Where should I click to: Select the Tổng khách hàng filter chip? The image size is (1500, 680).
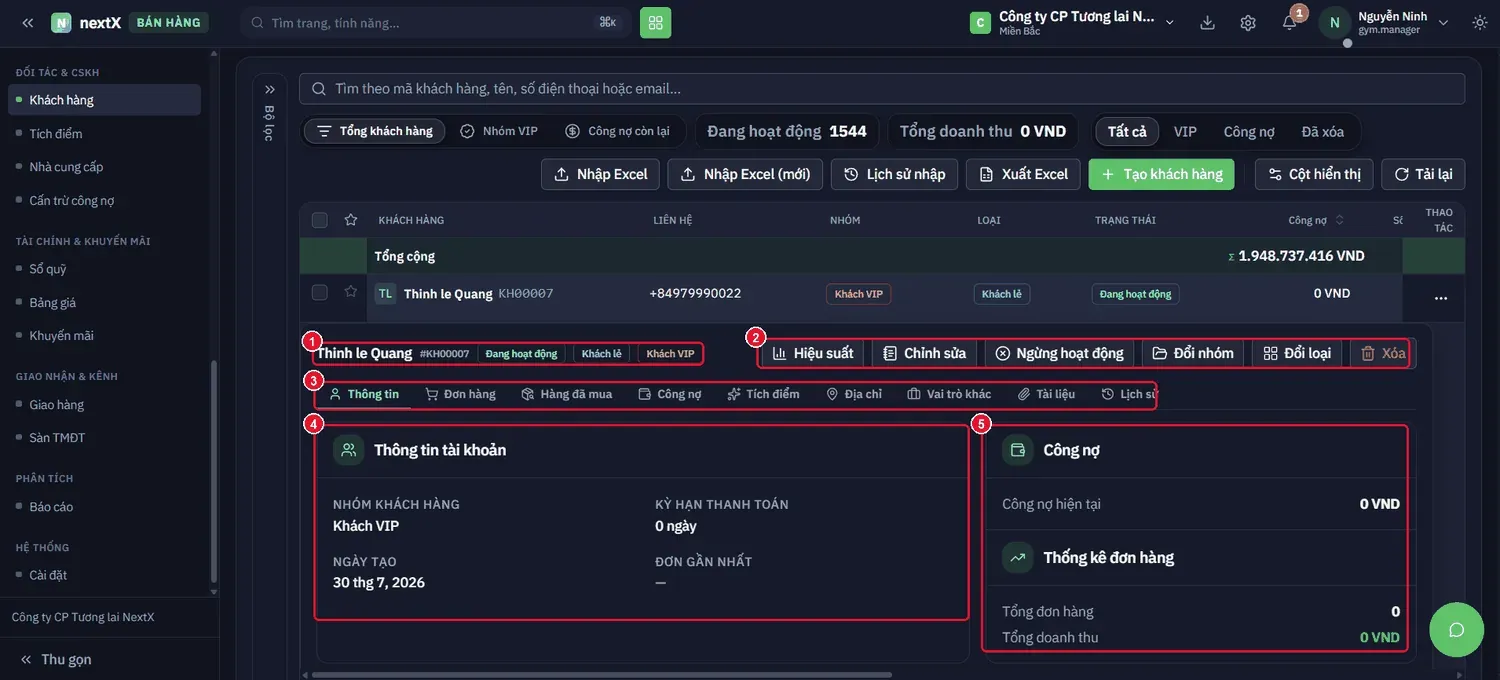click(375, 131)
